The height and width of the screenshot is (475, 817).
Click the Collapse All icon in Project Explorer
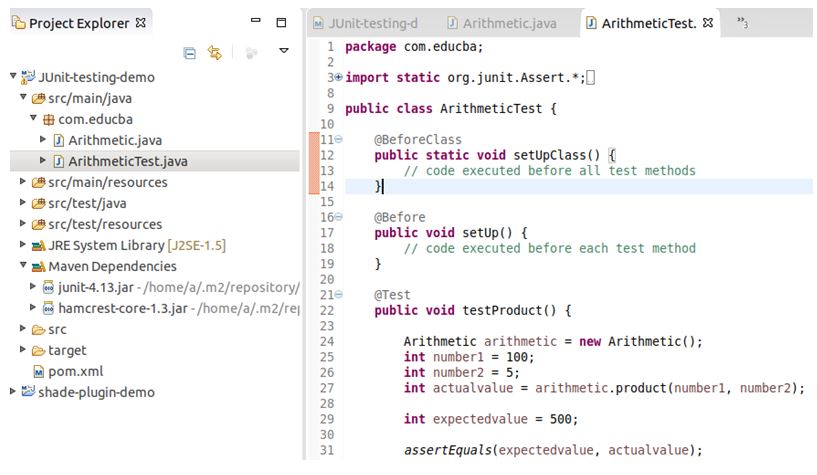pos(190,53)
